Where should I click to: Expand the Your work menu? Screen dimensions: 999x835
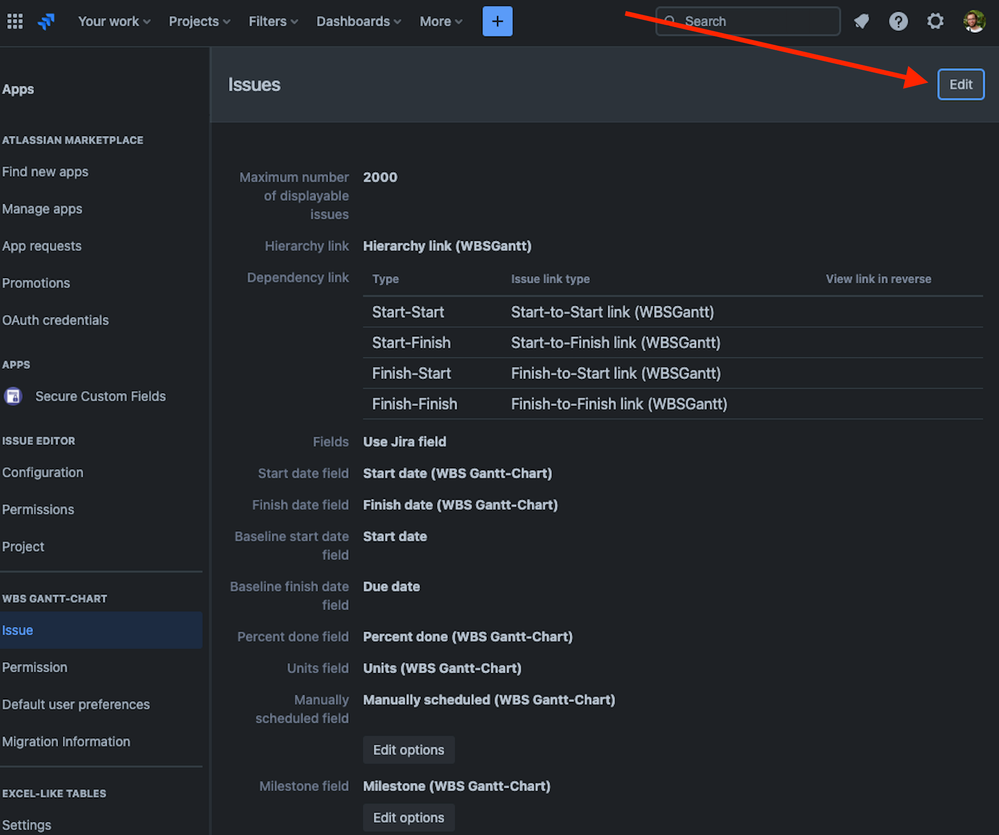tap(114, 21)
